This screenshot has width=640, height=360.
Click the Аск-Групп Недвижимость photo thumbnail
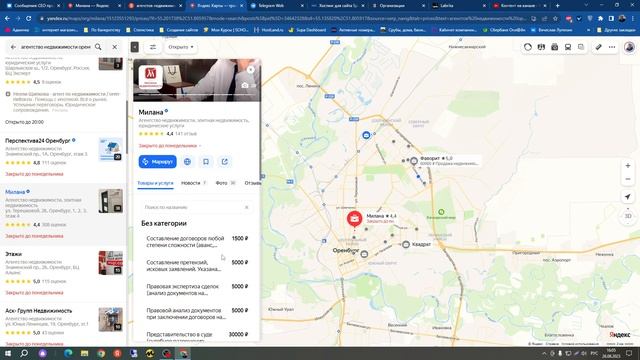pyautogui.click(x=110, y=319)
